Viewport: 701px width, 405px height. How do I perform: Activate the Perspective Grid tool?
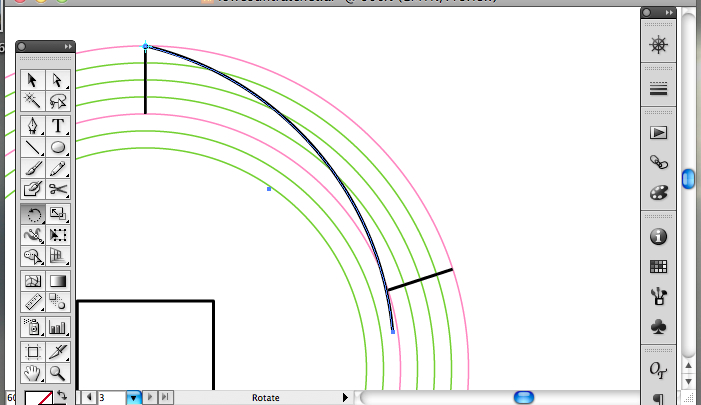[58, 256]
